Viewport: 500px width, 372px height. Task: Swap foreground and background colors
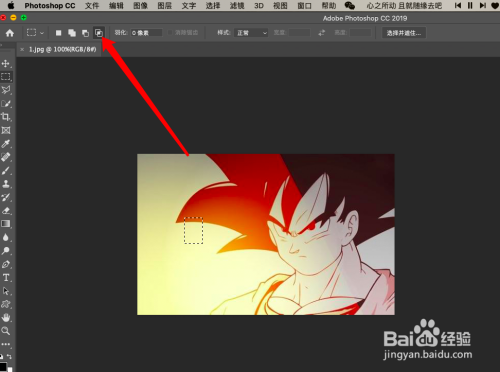coord(9,356)
